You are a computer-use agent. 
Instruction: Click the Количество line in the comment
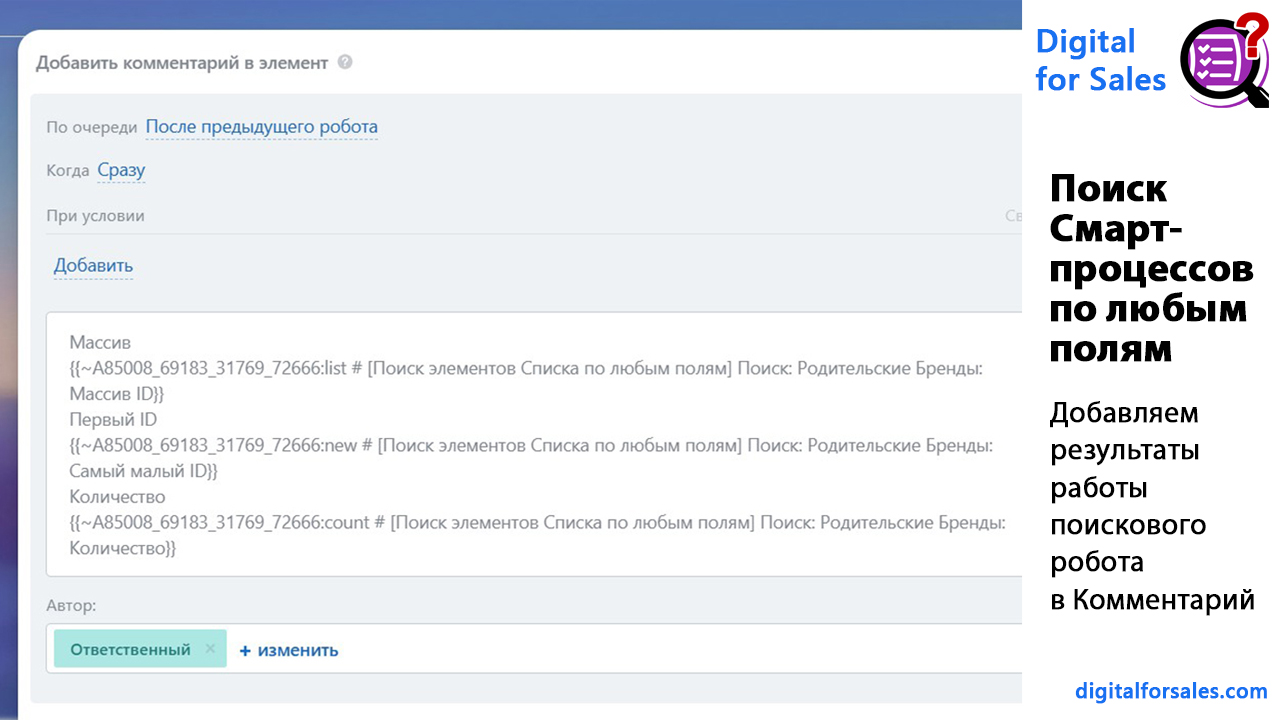[x=118, y=496]
